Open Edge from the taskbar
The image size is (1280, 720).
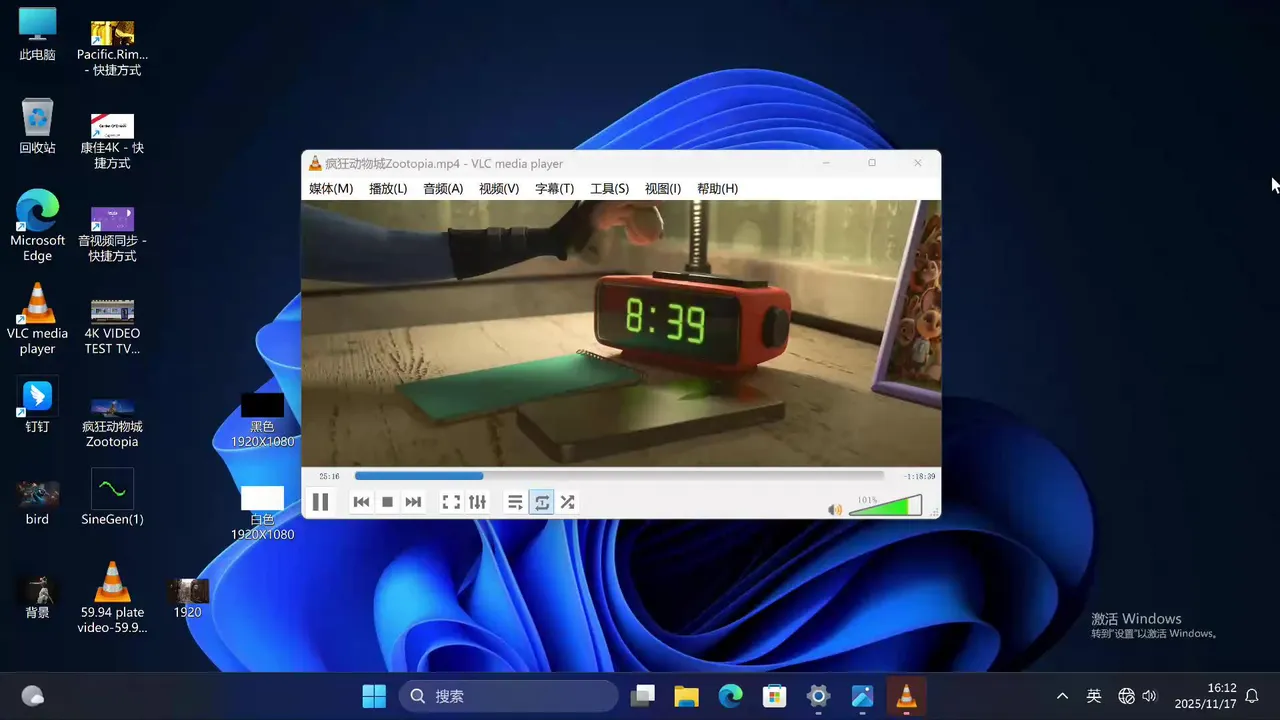tap(730, 696)
